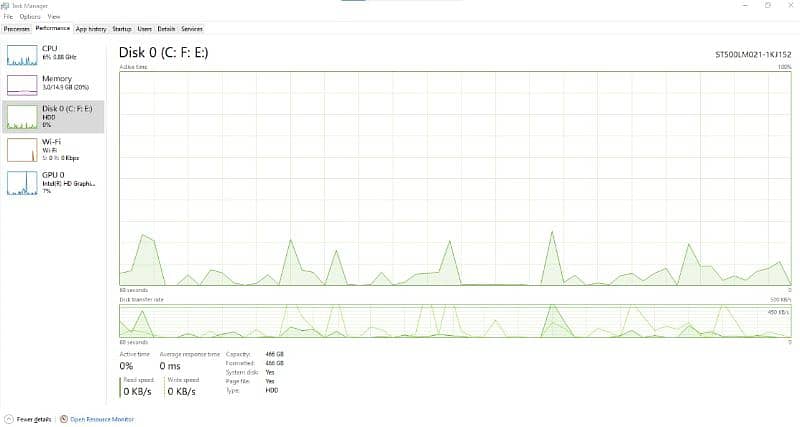Click the Formatted label
Image resolution: width=800 pixels, height=427 pixels.
[240, 363]
